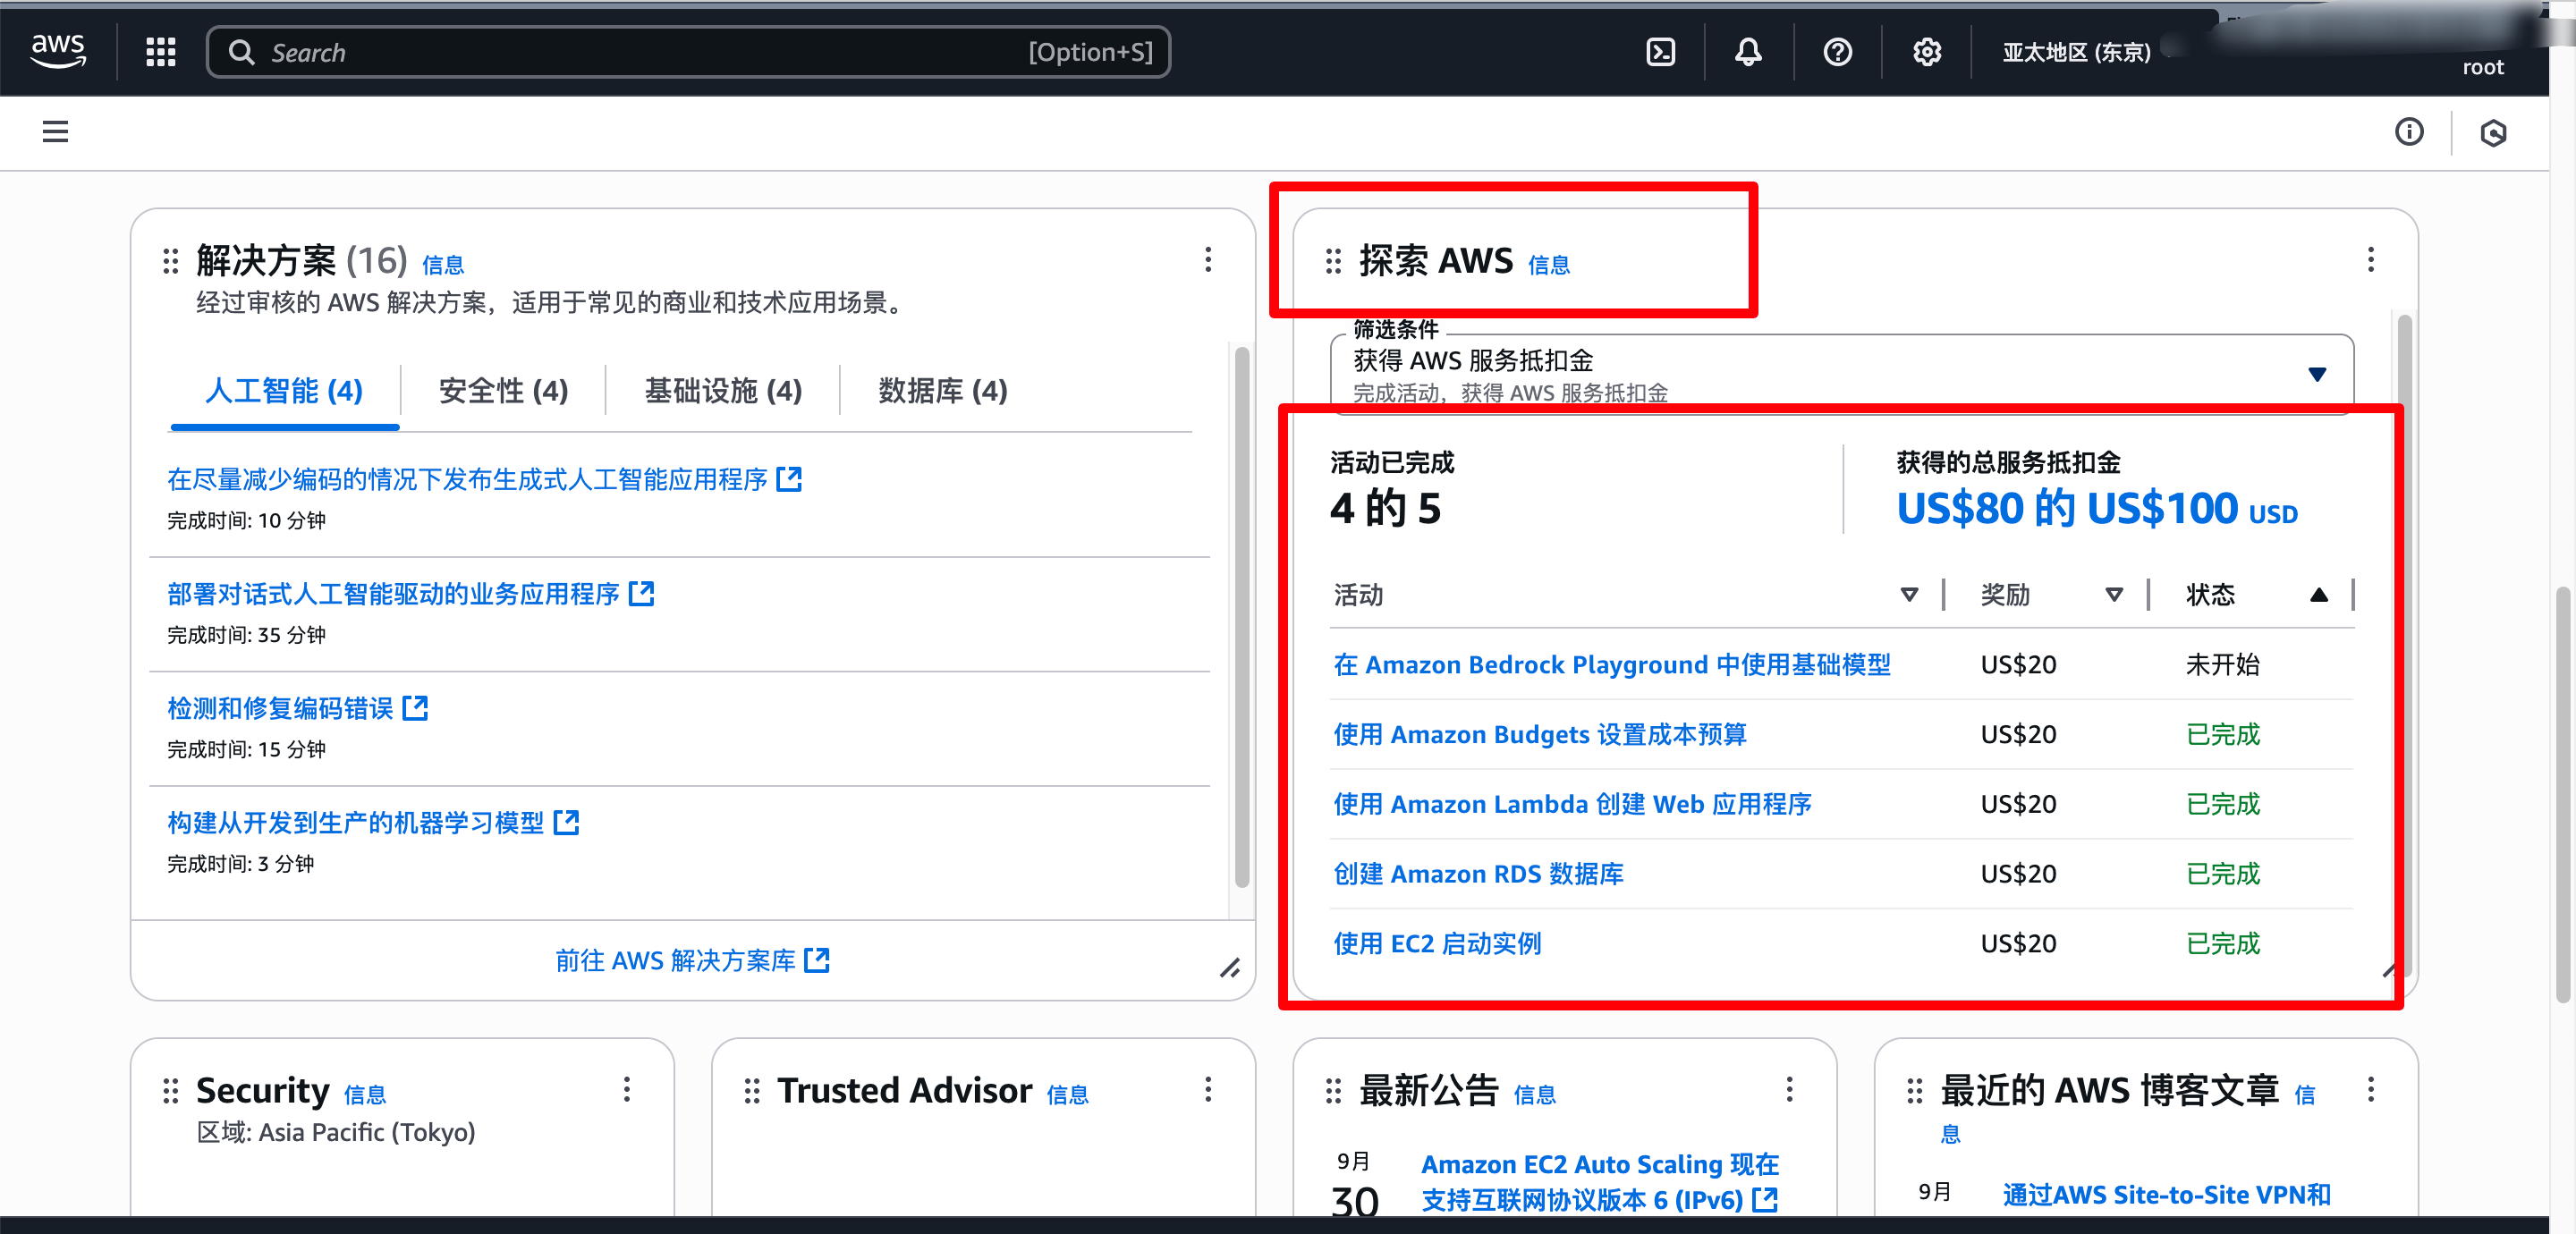Open the help question mark icon

point(1837,52)
